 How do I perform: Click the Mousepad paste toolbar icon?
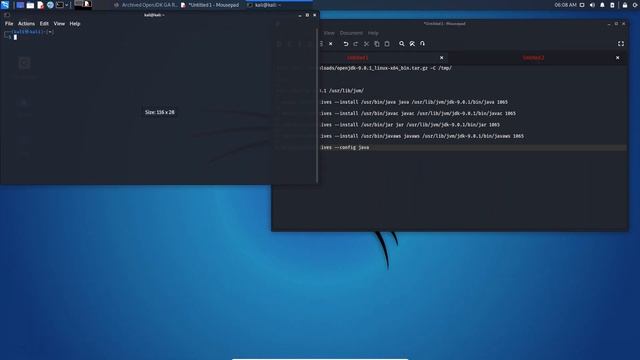click(x=387, y=44)
